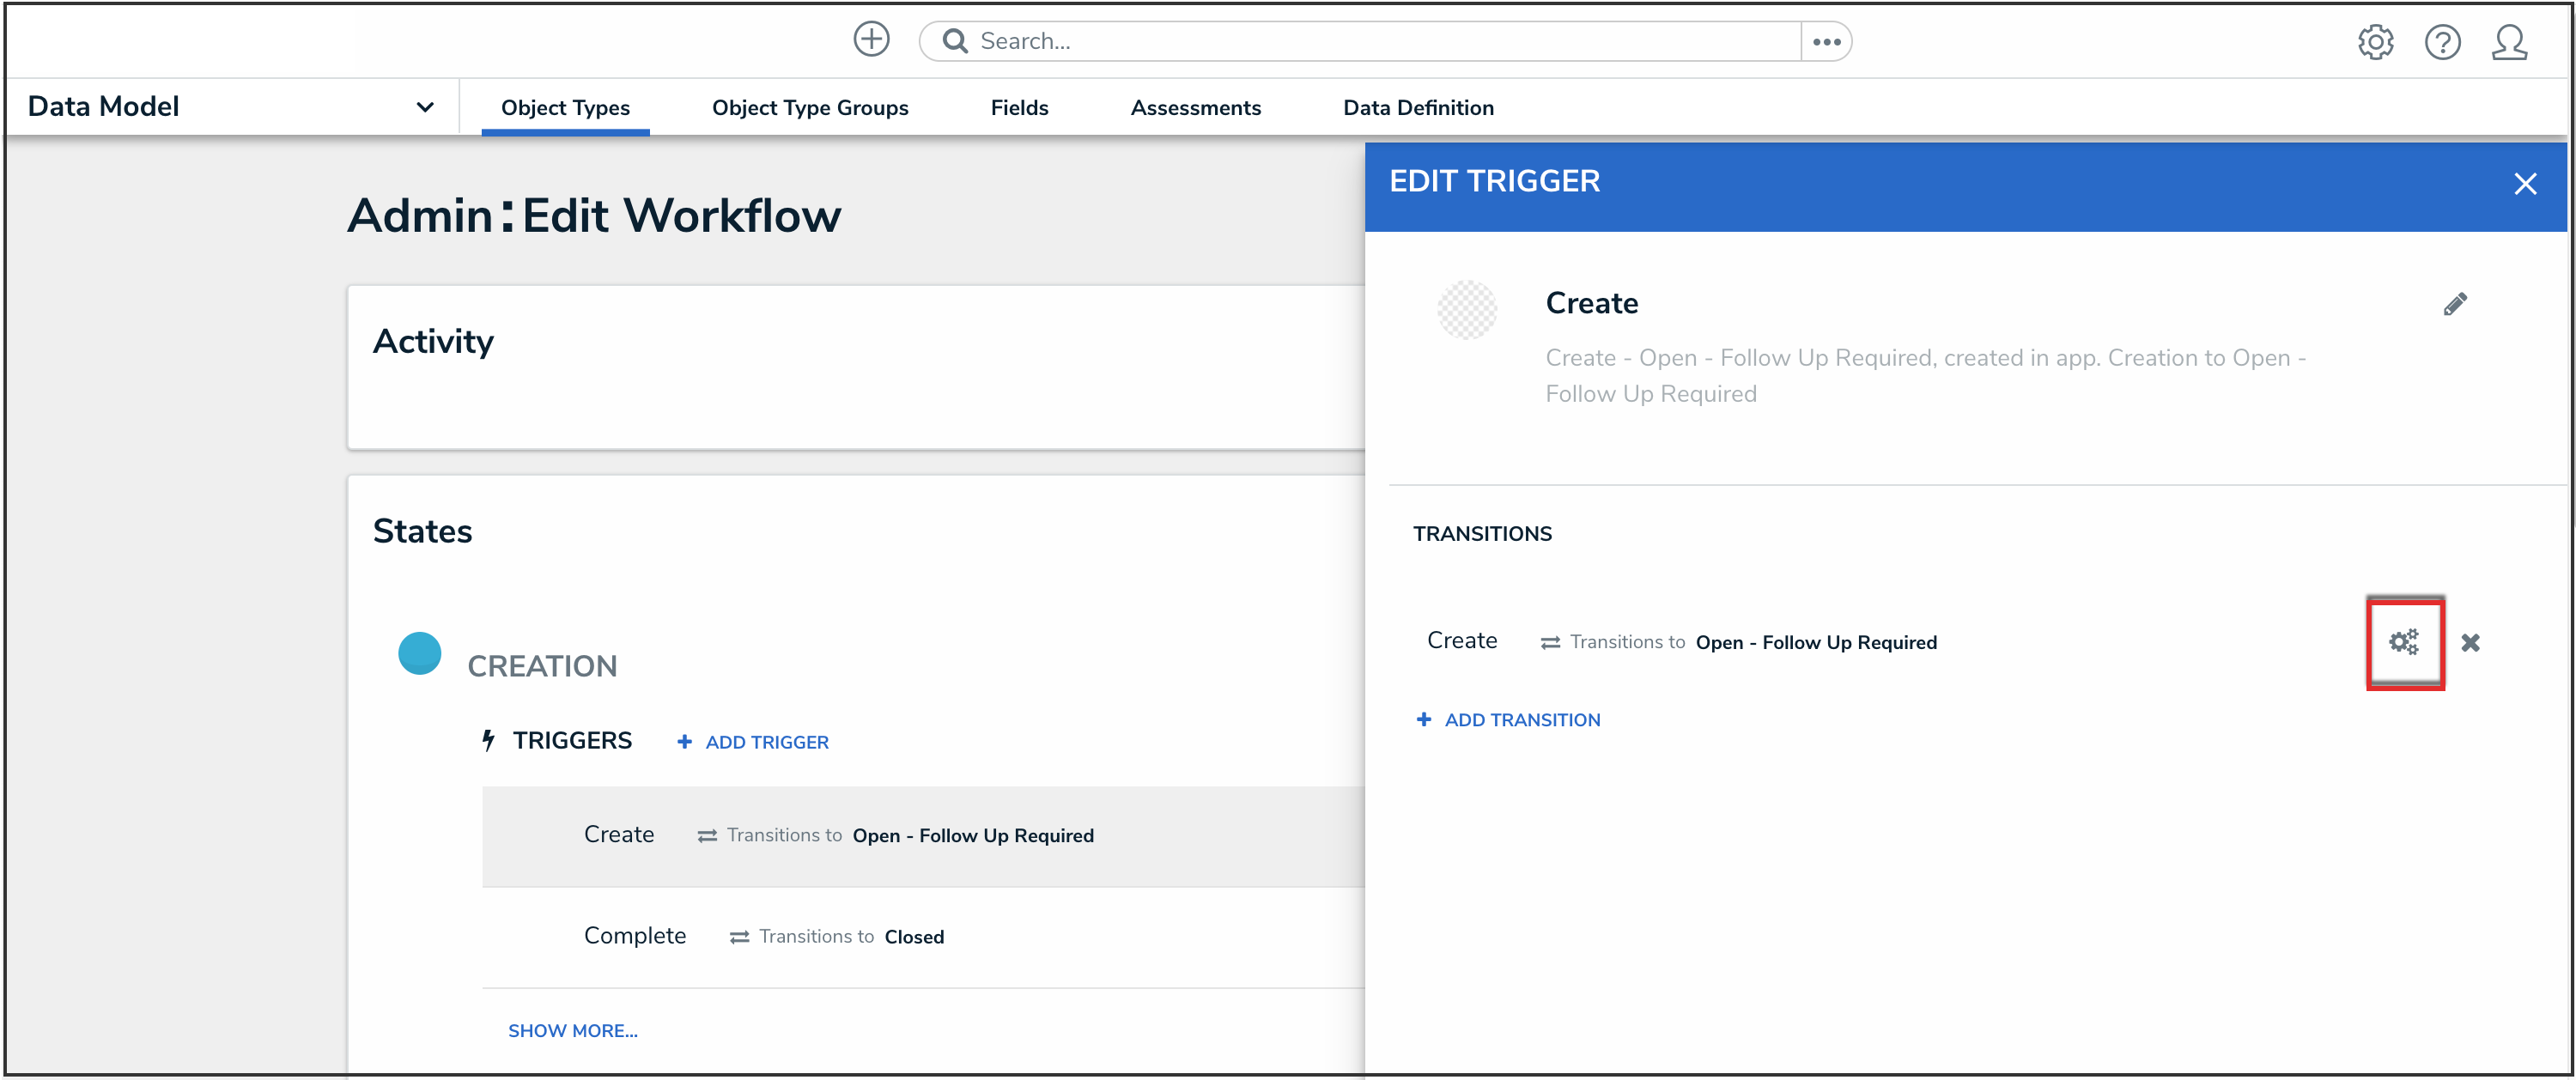Click the blue Creation state color circle
Viewport: 2576px width, 1080px height.
tap(419, 654)
